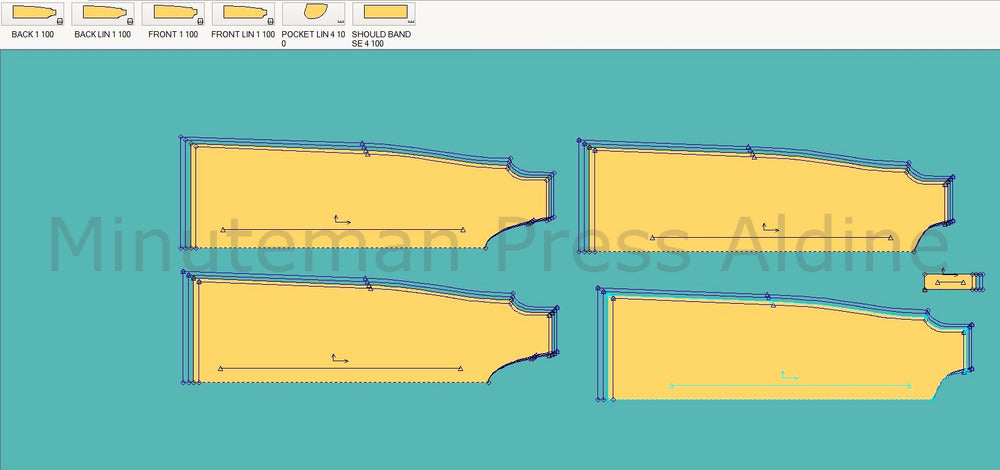Choose the FRONT LIN 1 100 piece thumbnail
Viewport: 1000px width, 470px height.
pos(243,14)
